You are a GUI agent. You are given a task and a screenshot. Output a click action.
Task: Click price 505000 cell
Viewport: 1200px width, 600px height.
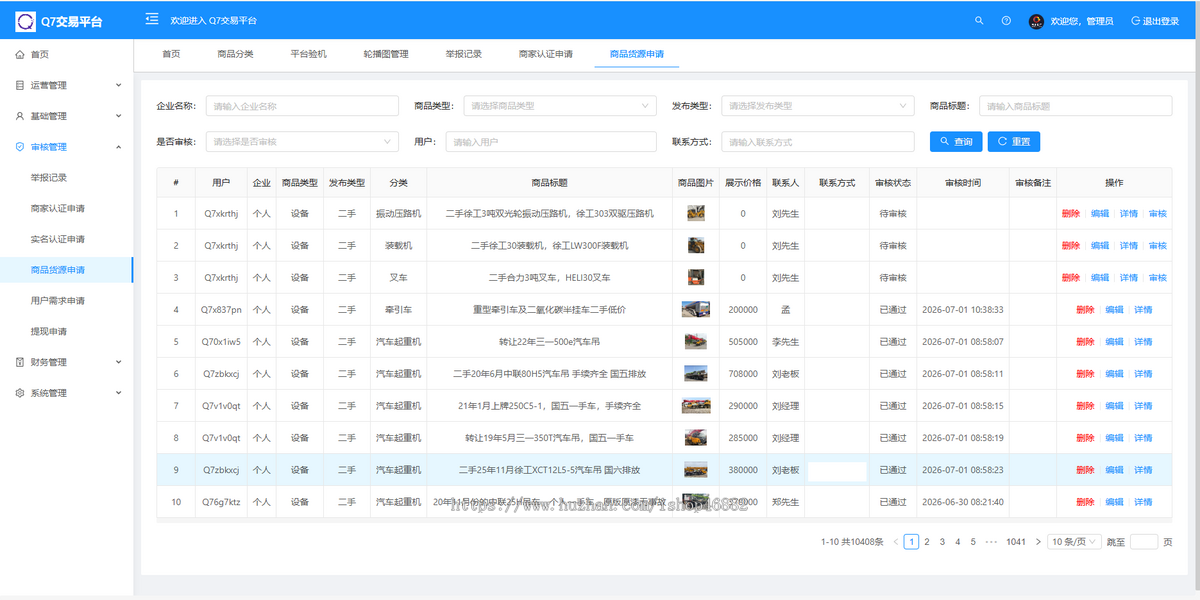click(743, 342)
